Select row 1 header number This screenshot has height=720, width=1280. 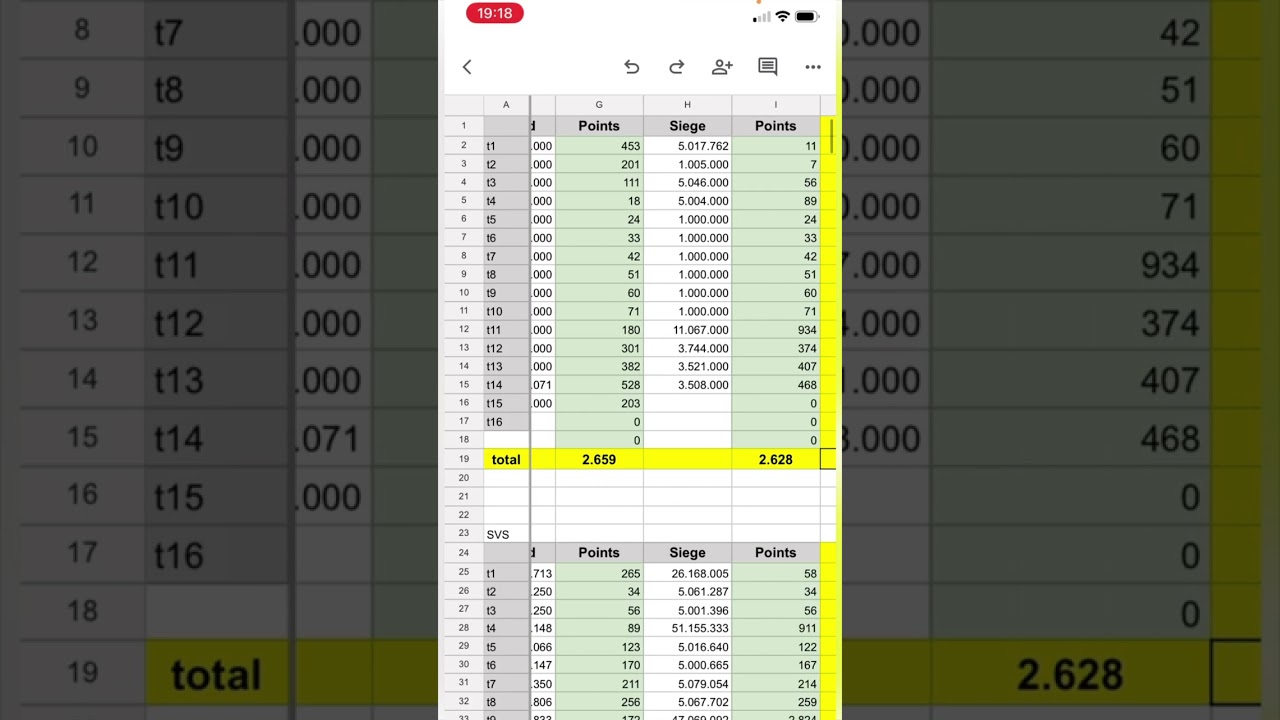coord(464,126)
